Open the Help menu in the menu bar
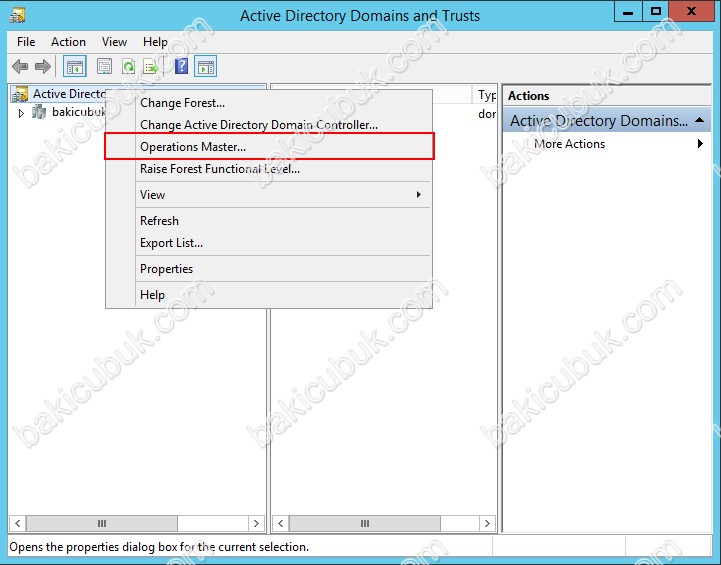Screen dimensions: 721x565 tap(155, 42)
